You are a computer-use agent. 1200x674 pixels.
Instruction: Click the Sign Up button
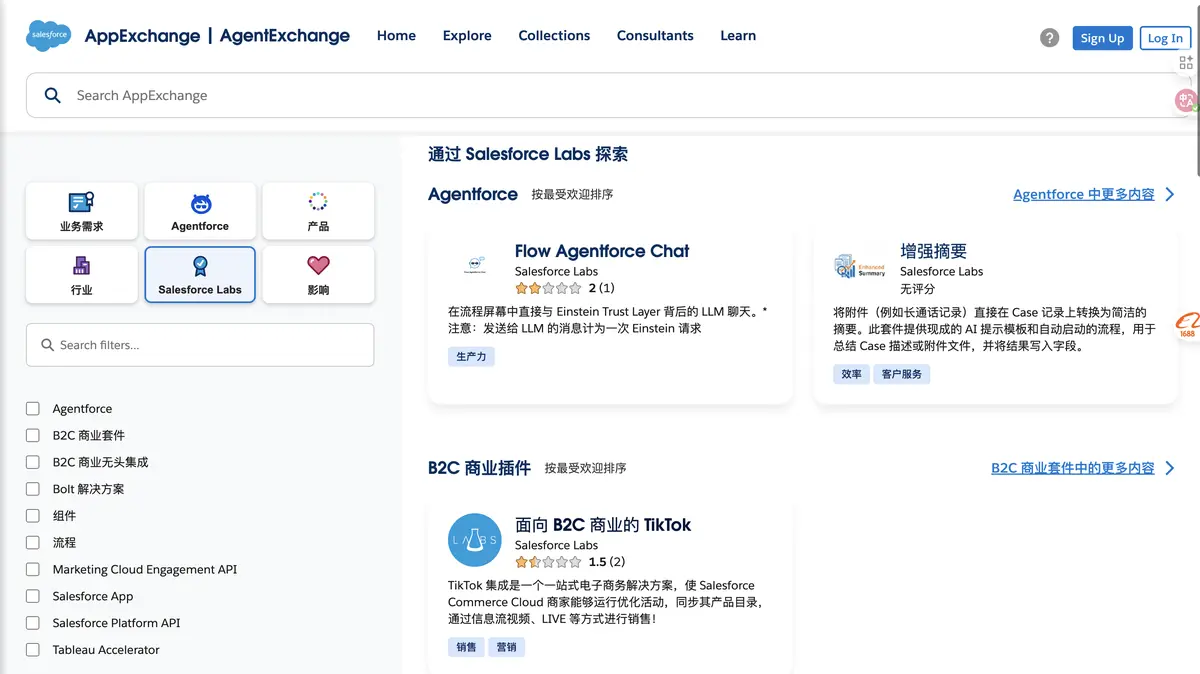tap(1102, 38)
